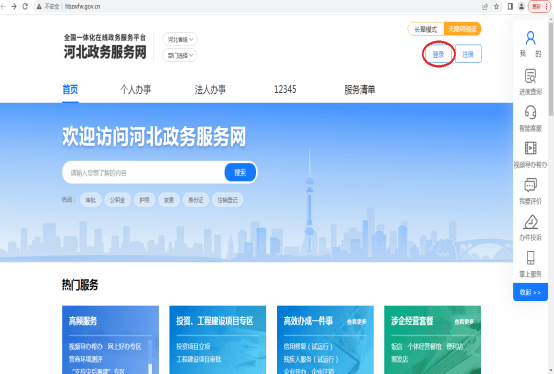Click the 投资、工程建设项目专区 card title
This screenshot has width=554, height=374.
click(x=215, y=321)
